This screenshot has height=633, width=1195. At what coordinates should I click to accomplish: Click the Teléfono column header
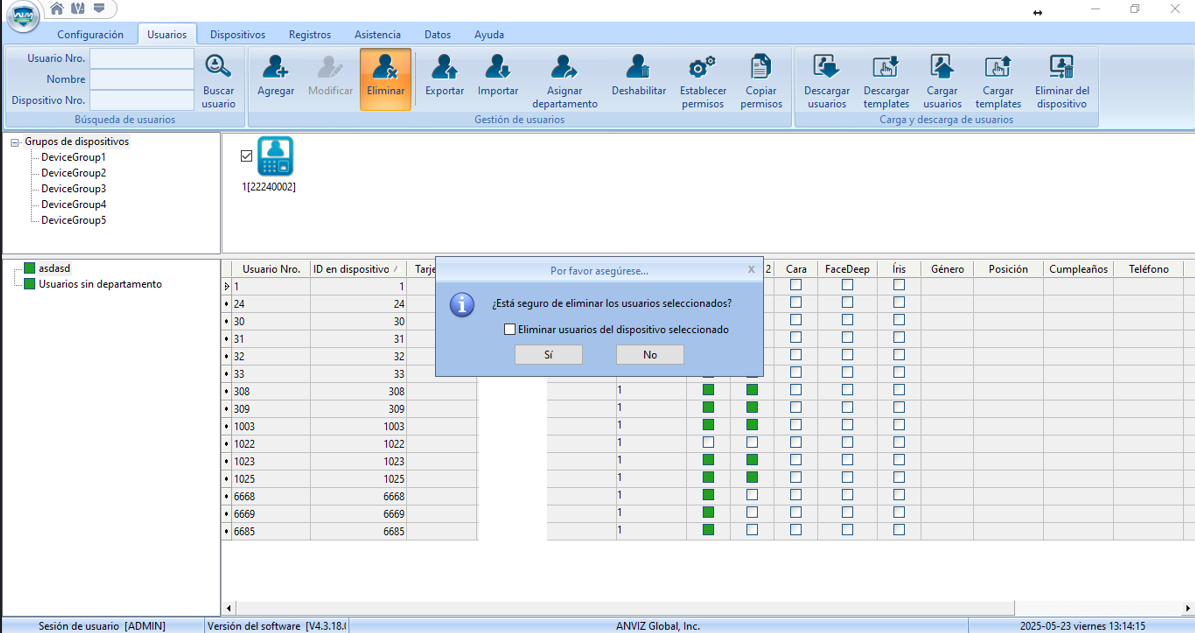pyautogui.click(x=1149, y=270)
